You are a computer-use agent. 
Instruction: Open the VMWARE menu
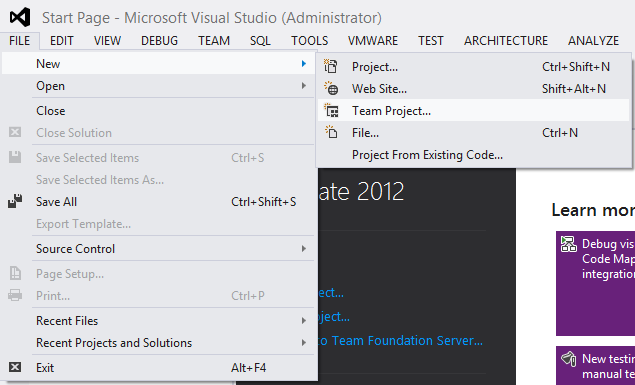[x=373, y=40]
